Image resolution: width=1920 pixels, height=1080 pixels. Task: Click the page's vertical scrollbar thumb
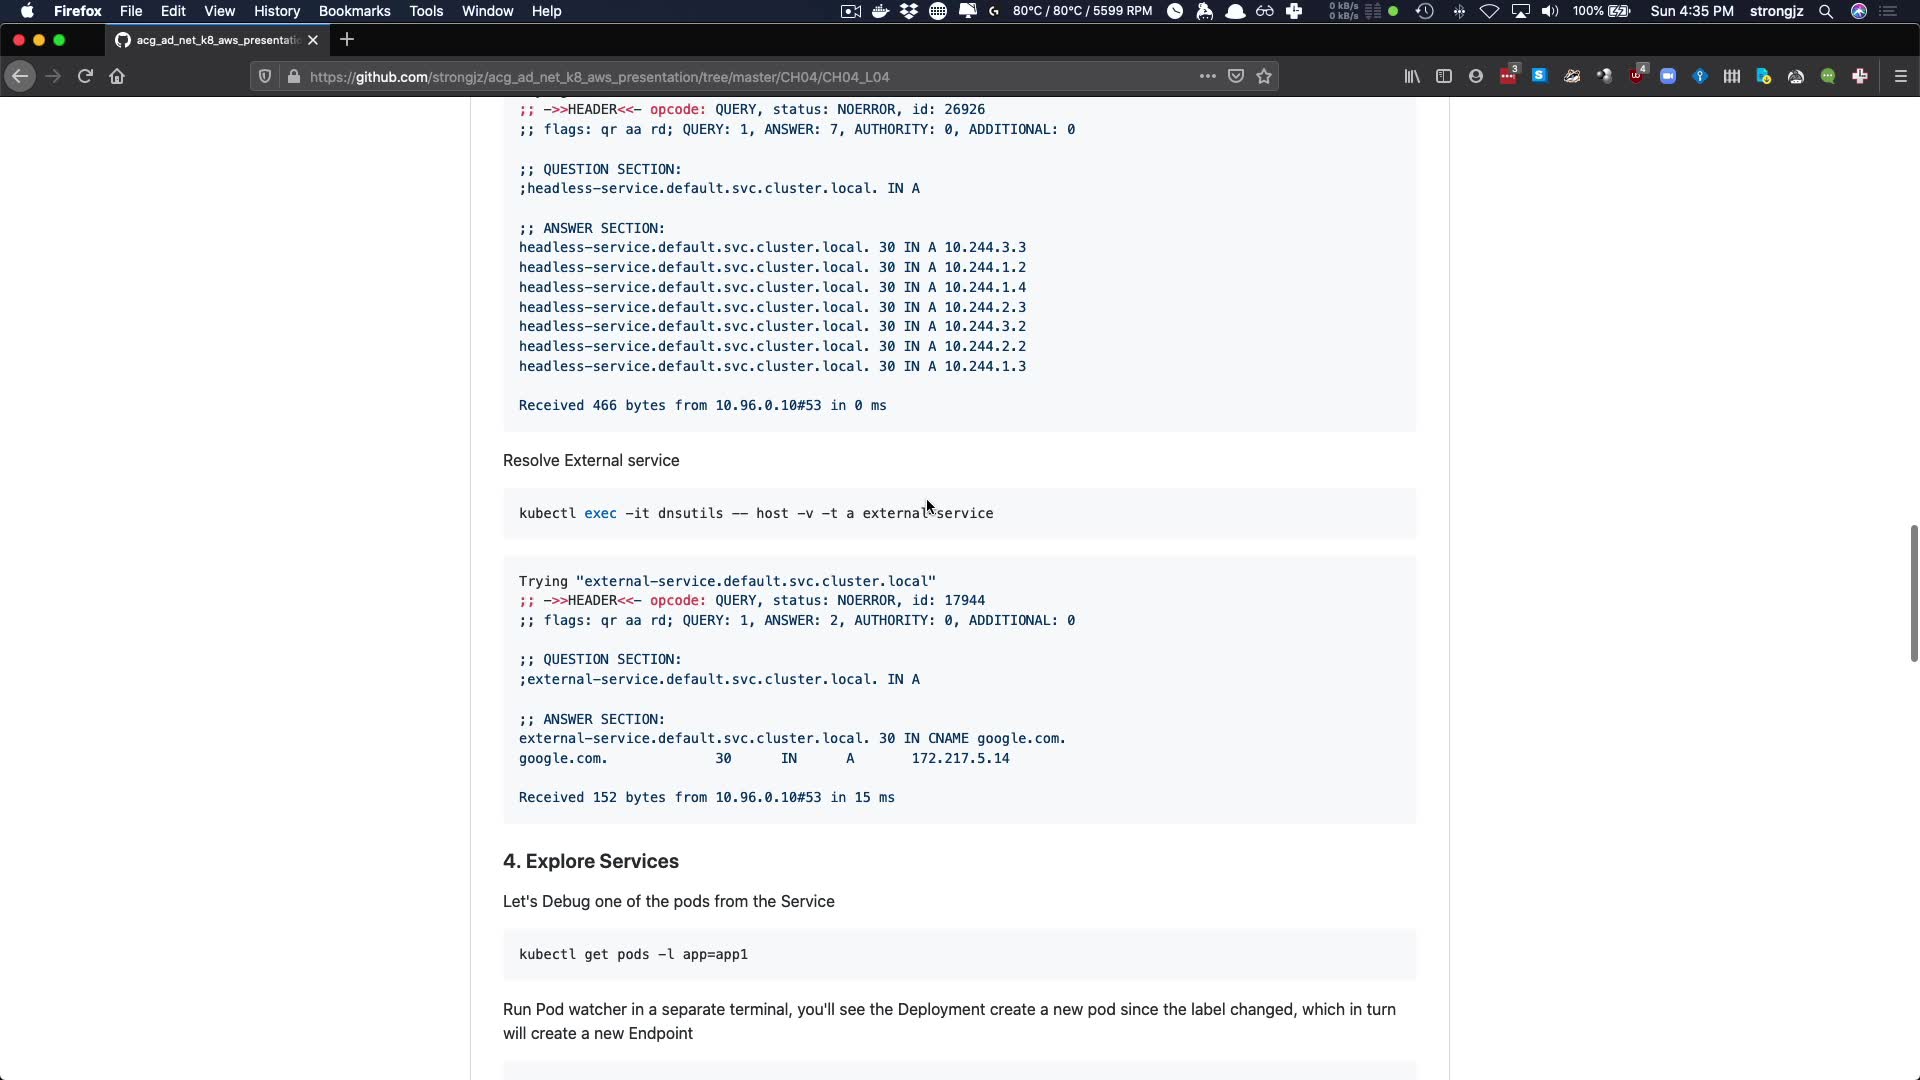coord(1913,592)
